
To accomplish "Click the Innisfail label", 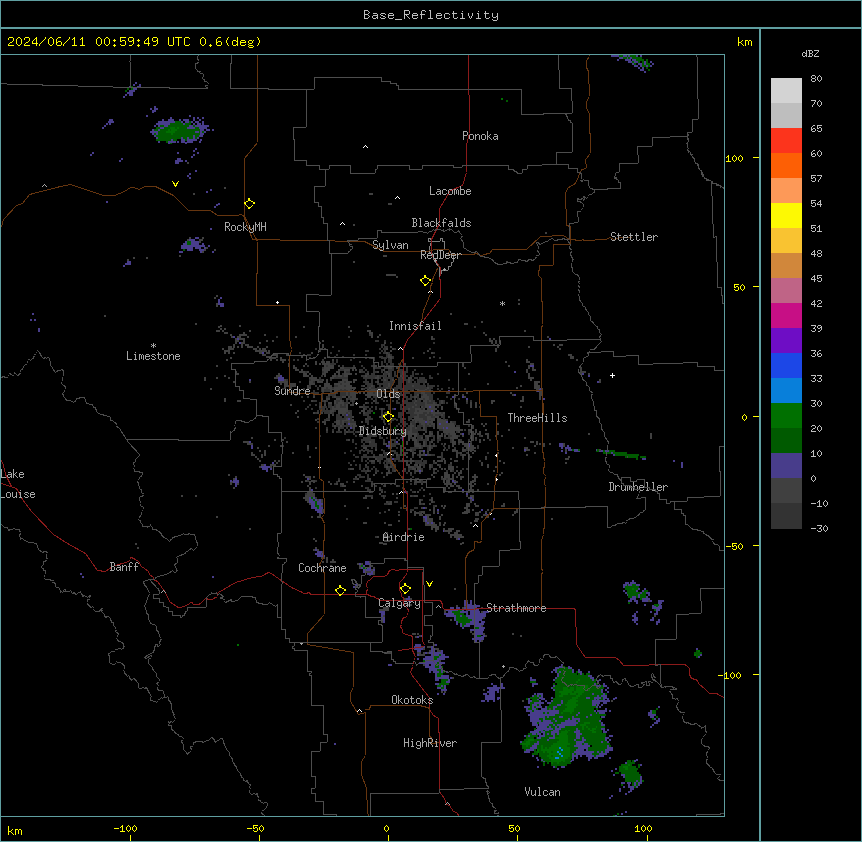I will [415, 326].
